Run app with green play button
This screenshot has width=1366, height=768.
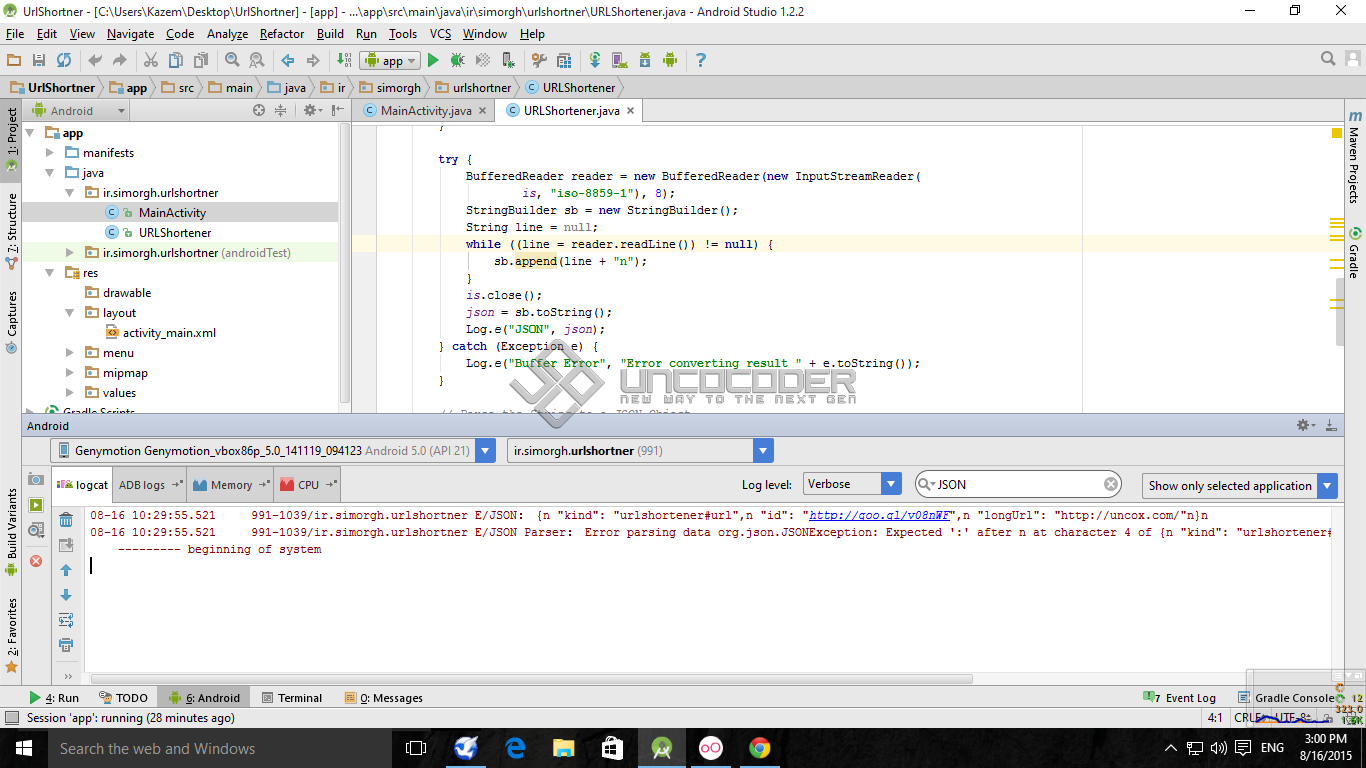pyautogui.click(x=433, y=60)
